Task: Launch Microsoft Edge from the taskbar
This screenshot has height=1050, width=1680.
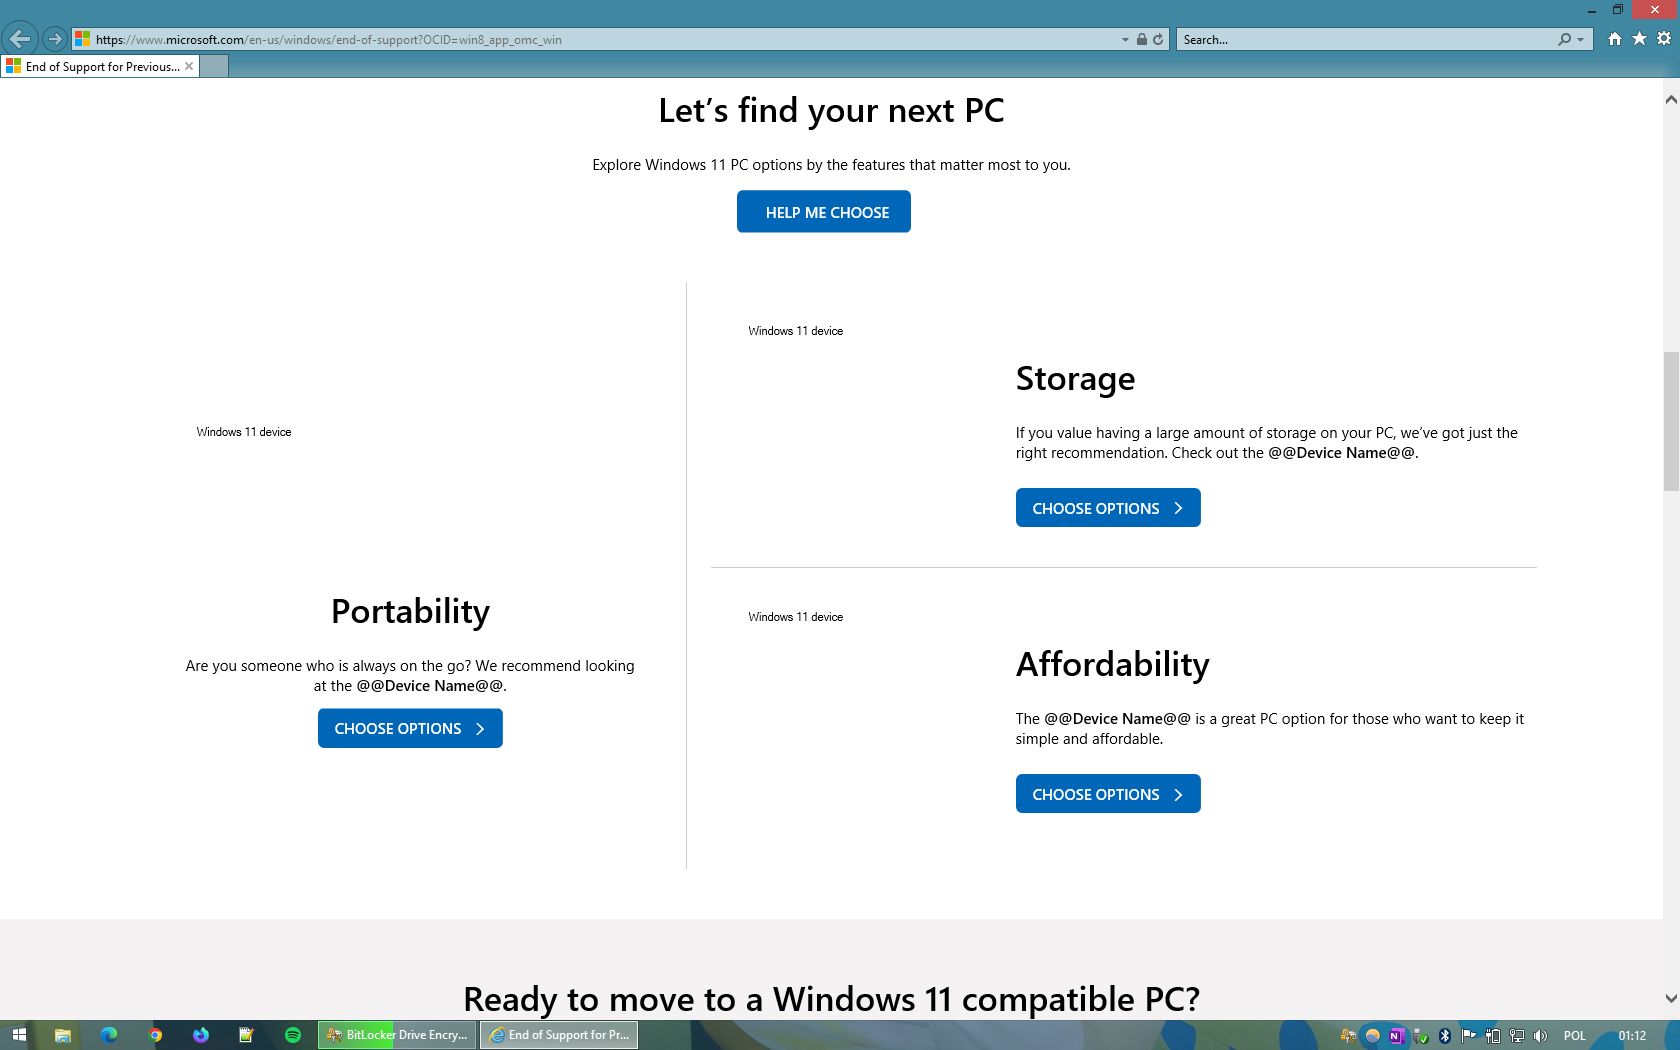Action: click(x=108, y=1035)
